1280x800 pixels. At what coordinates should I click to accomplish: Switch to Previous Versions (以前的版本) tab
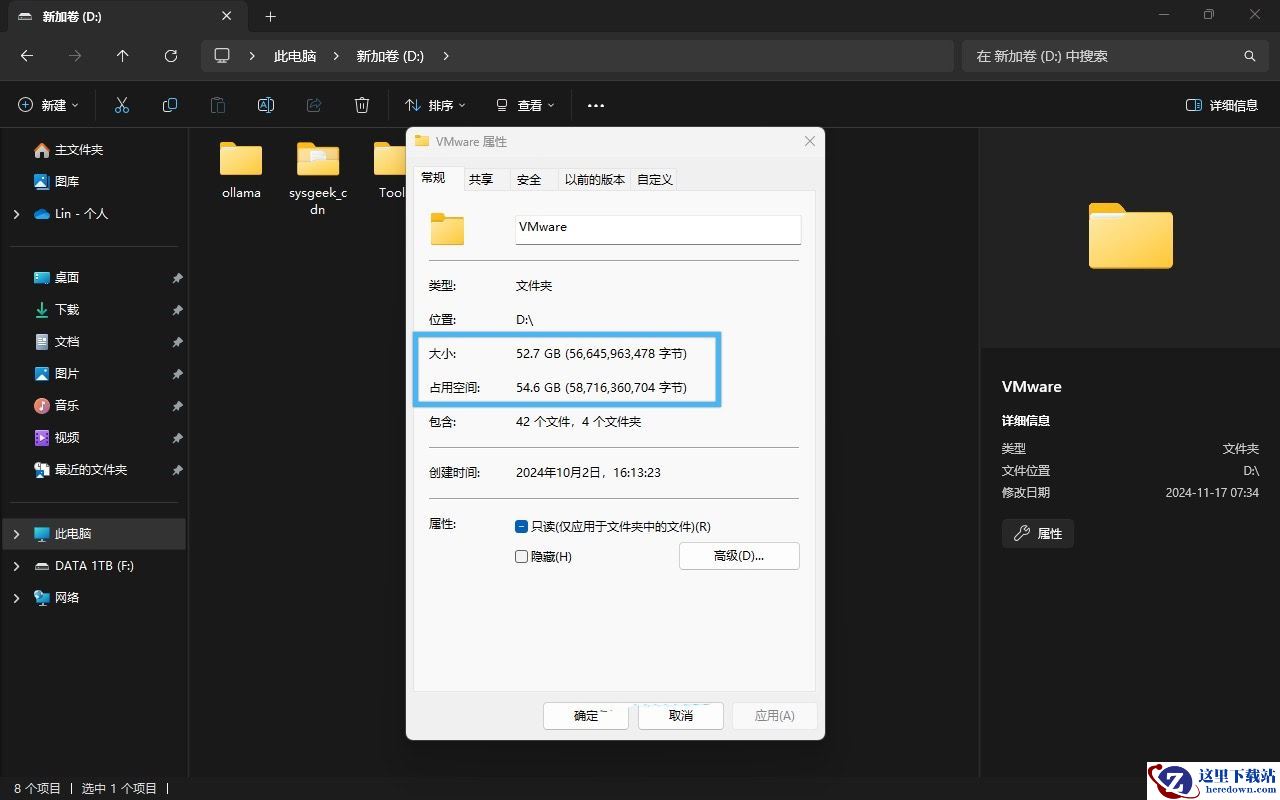click(595, 179)
